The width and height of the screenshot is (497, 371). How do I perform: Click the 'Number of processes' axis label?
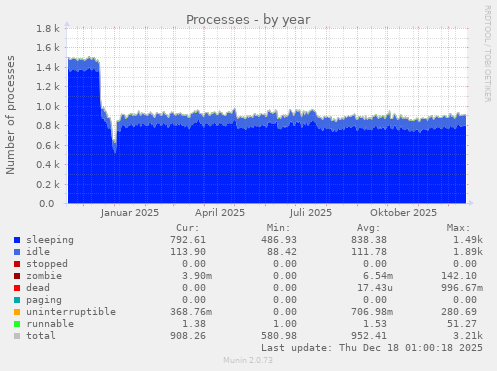(x=10, y=115)
